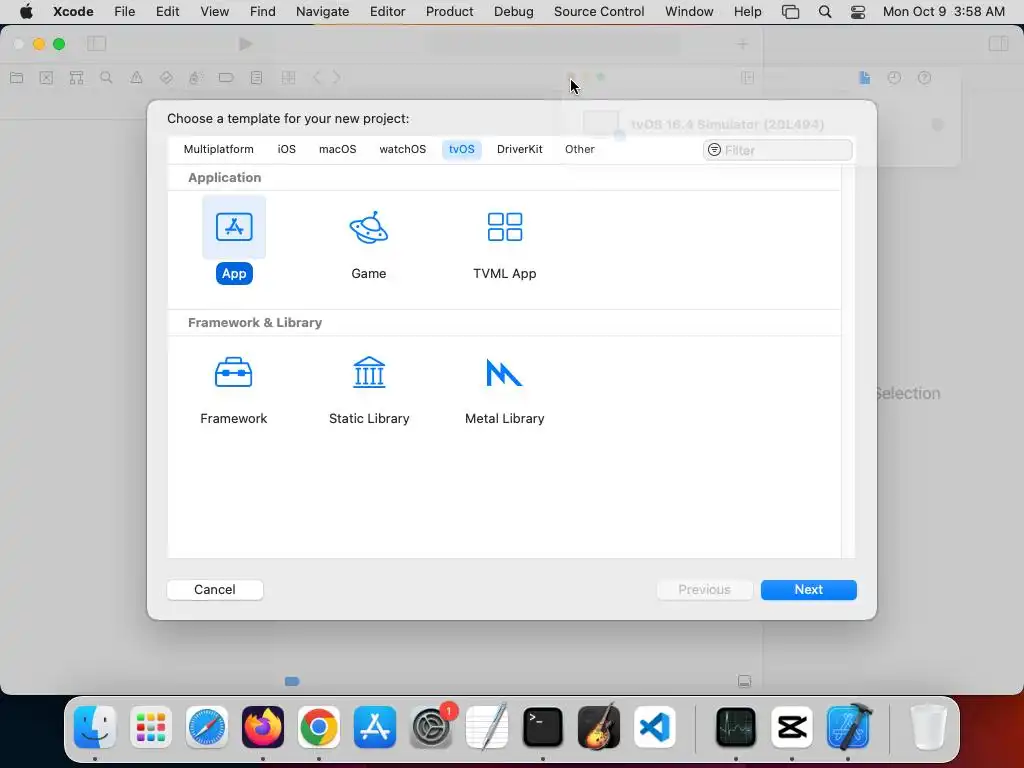Image resolution: width=1024 pixels, height=768 pixels.
Task: Open Visual Studio Code from the Dock
Action: (x=654, y=727)
